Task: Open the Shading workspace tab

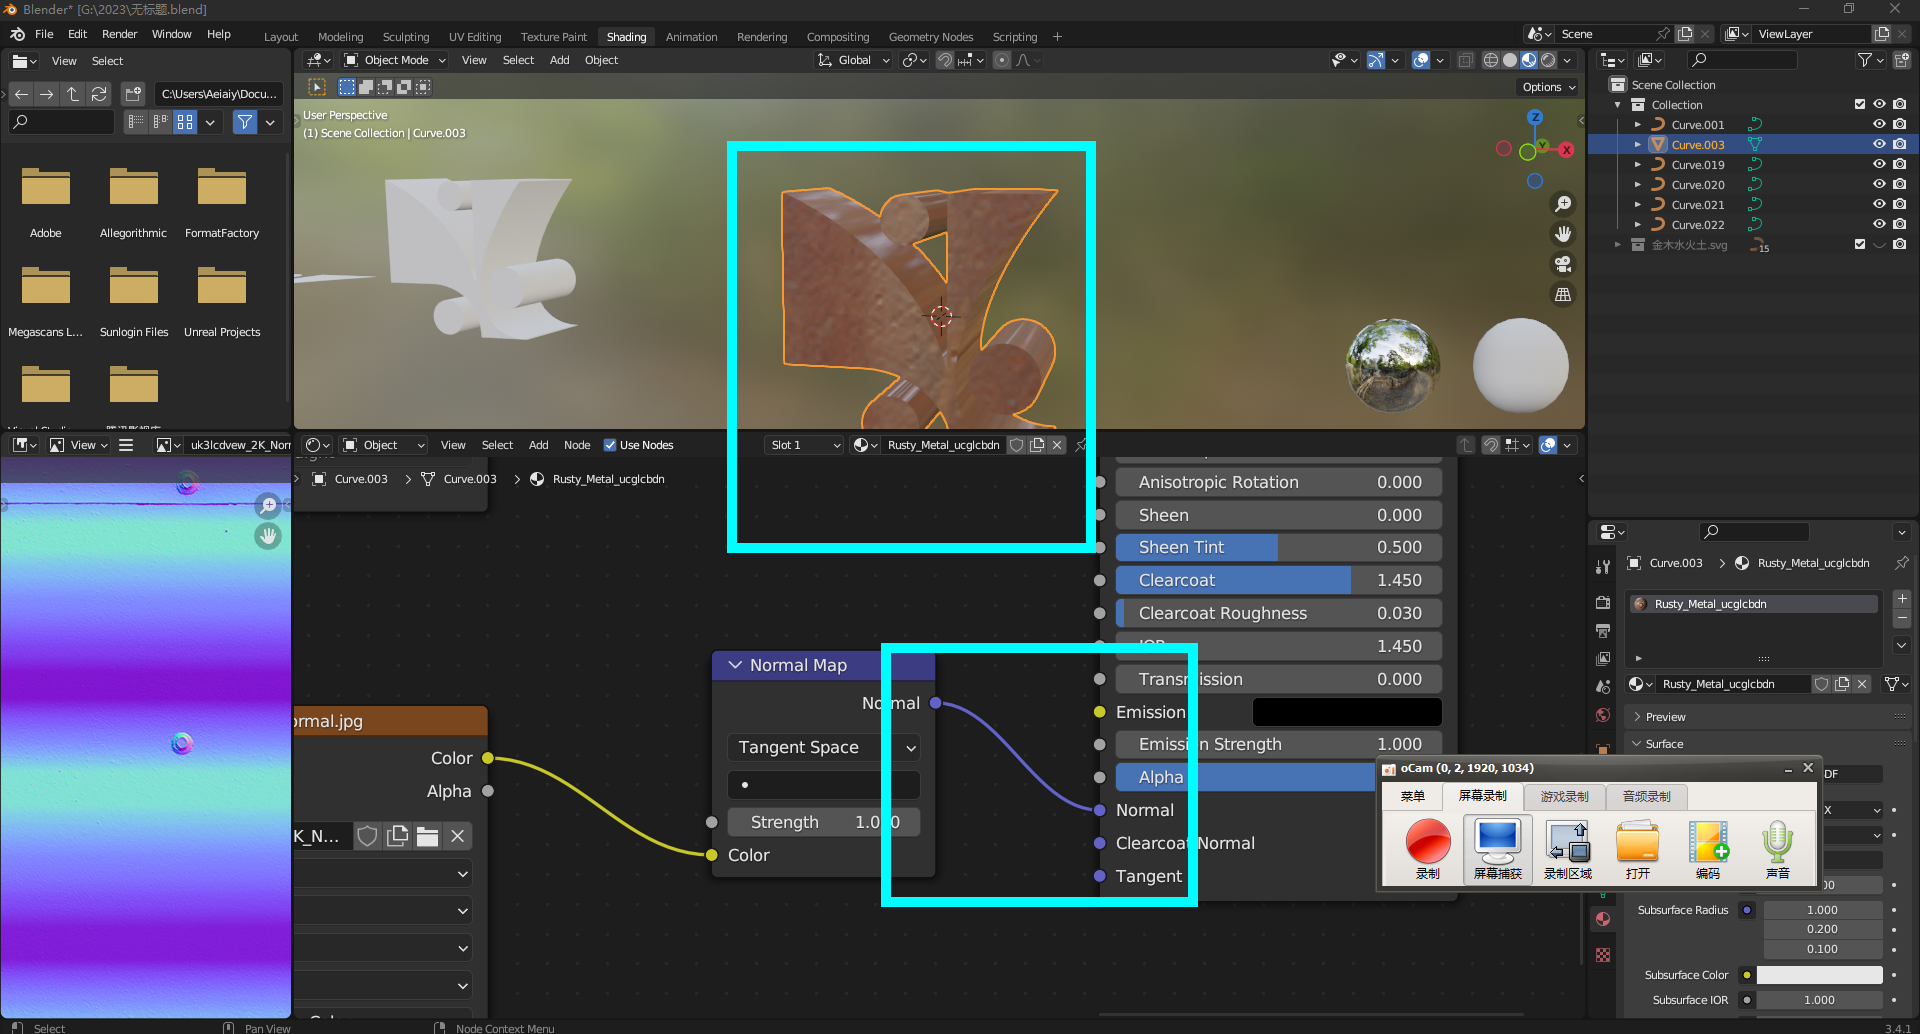Action: 626,37
